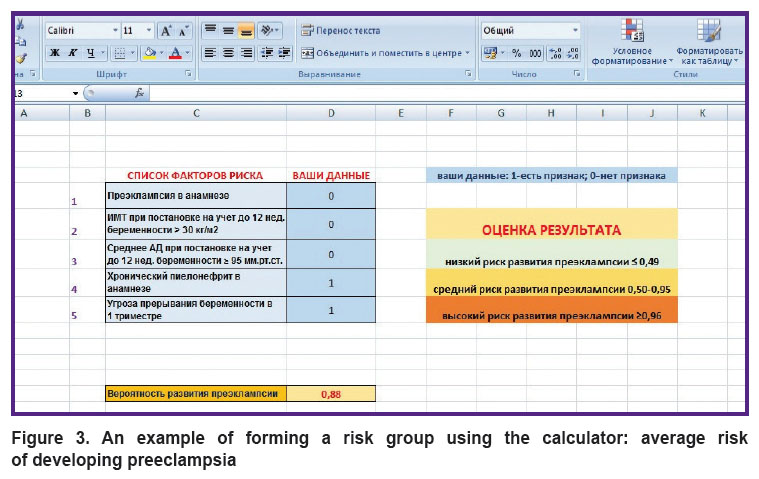Image resolution: width=759 pixels, height=479 pixels.
Task: Select value cell for Среднее АД row
Action: [331, 254]
